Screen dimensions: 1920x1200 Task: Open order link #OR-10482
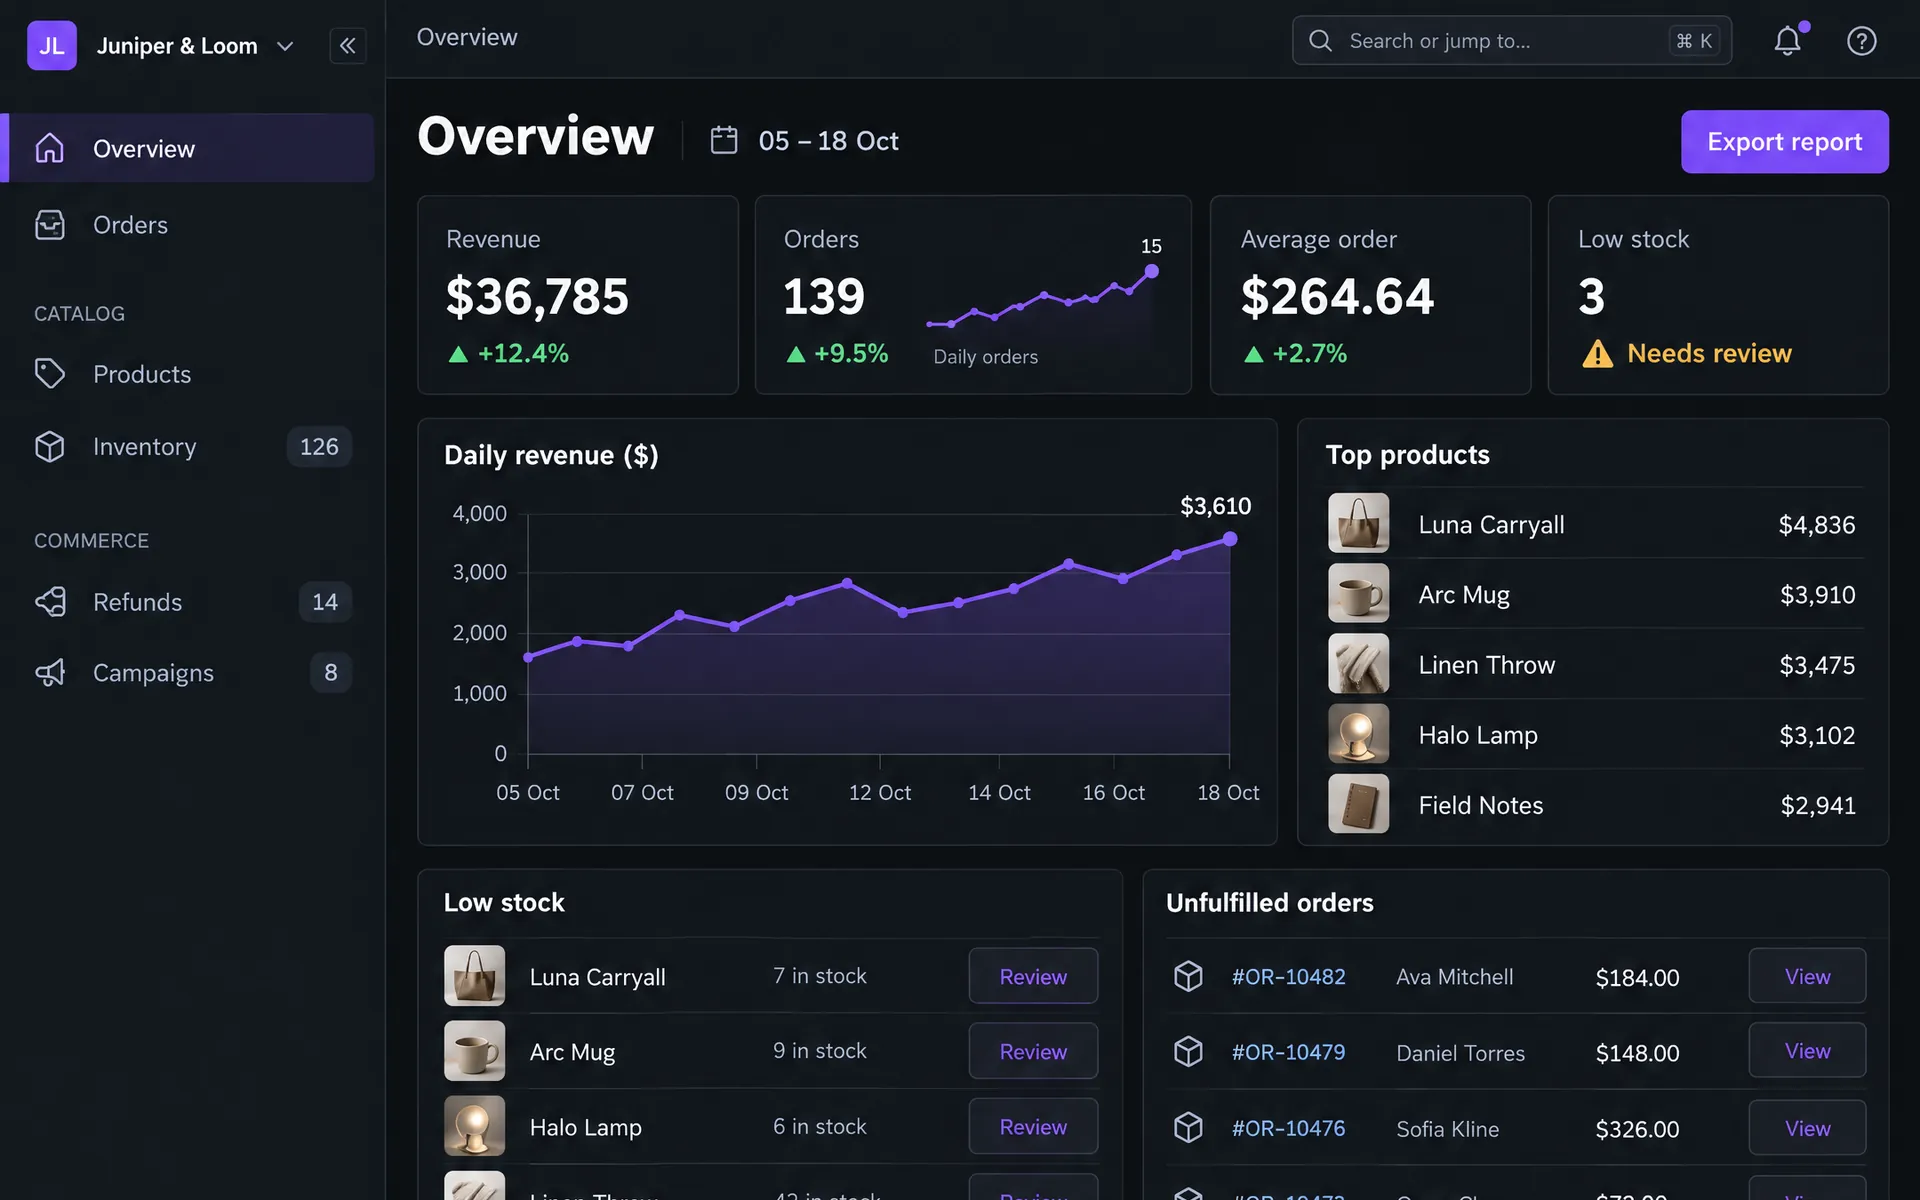[1288, 977]
